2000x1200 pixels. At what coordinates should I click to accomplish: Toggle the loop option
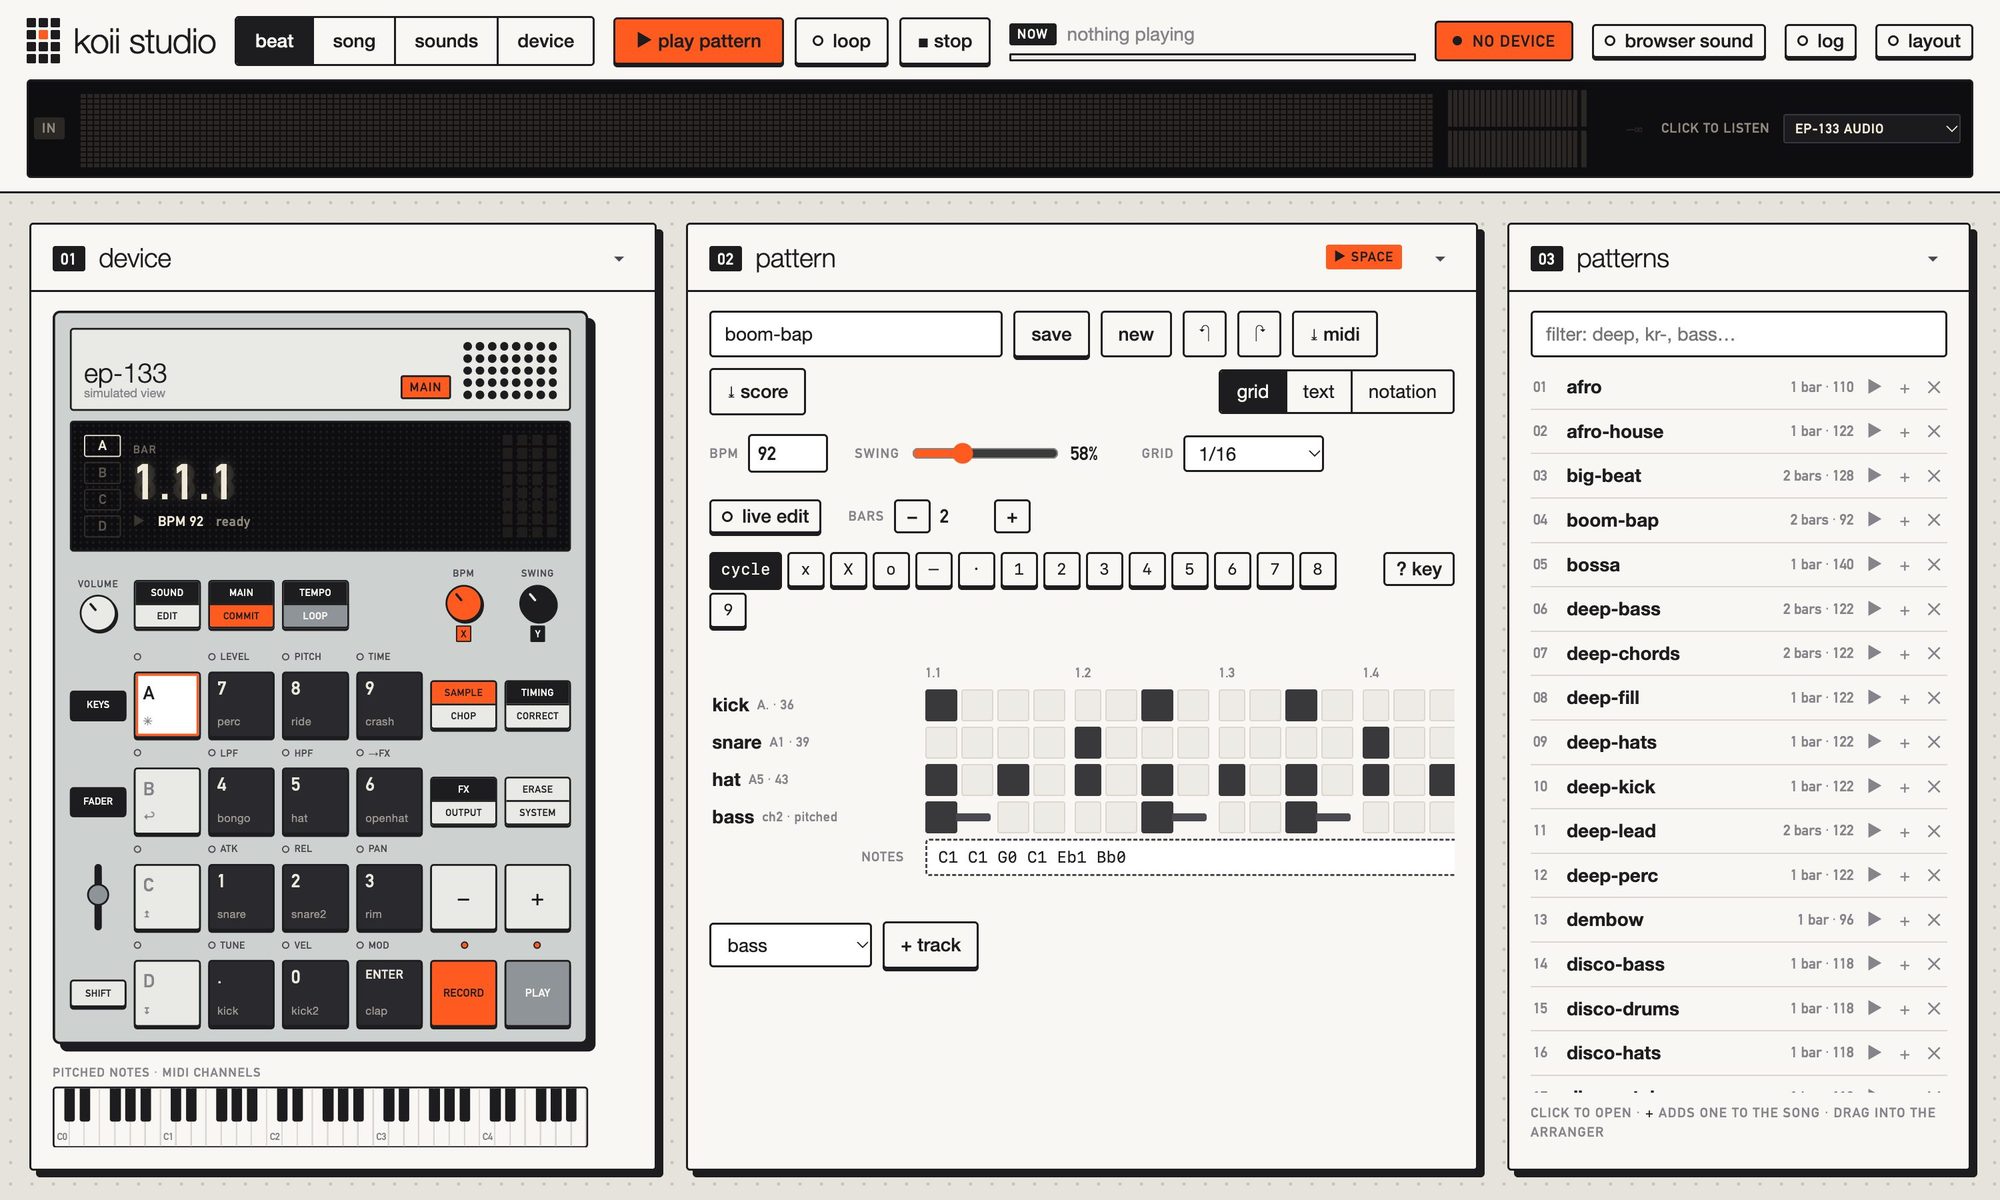841,41
